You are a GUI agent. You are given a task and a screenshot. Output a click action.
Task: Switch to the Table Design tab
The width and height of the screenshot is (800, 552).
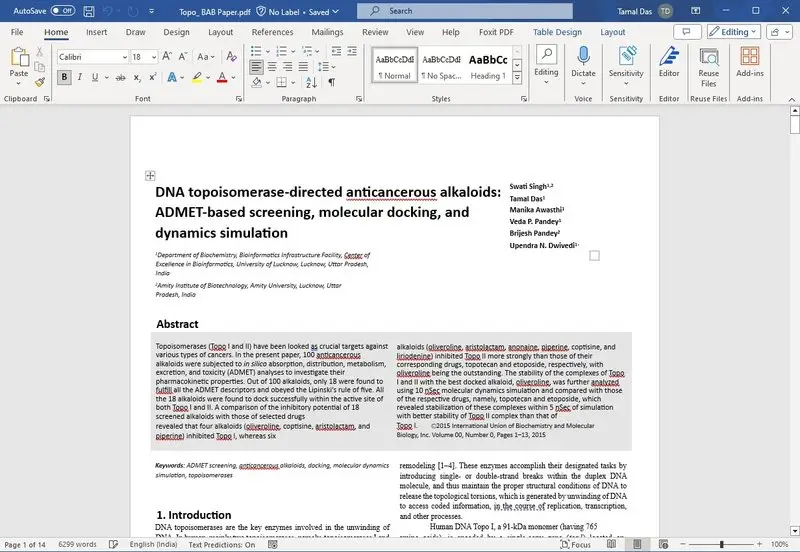[557, 32]
